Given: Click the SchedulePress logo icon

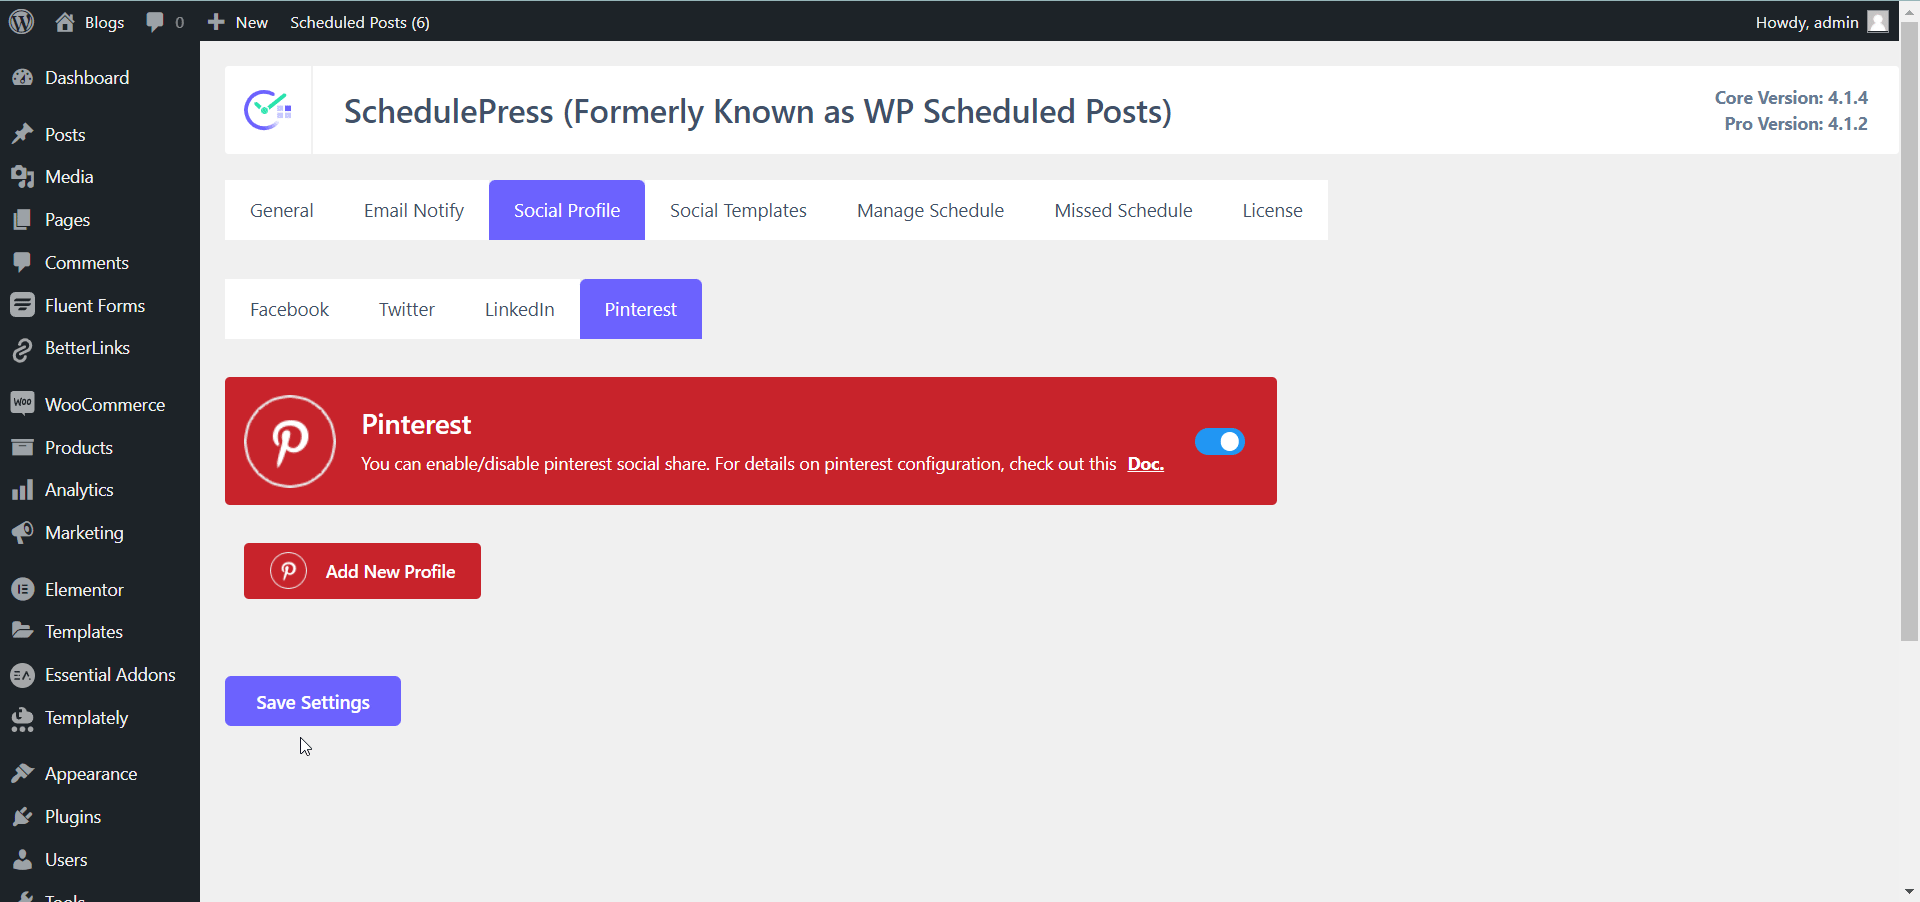Looking at the screenshot, I should (x=268, y=110).
